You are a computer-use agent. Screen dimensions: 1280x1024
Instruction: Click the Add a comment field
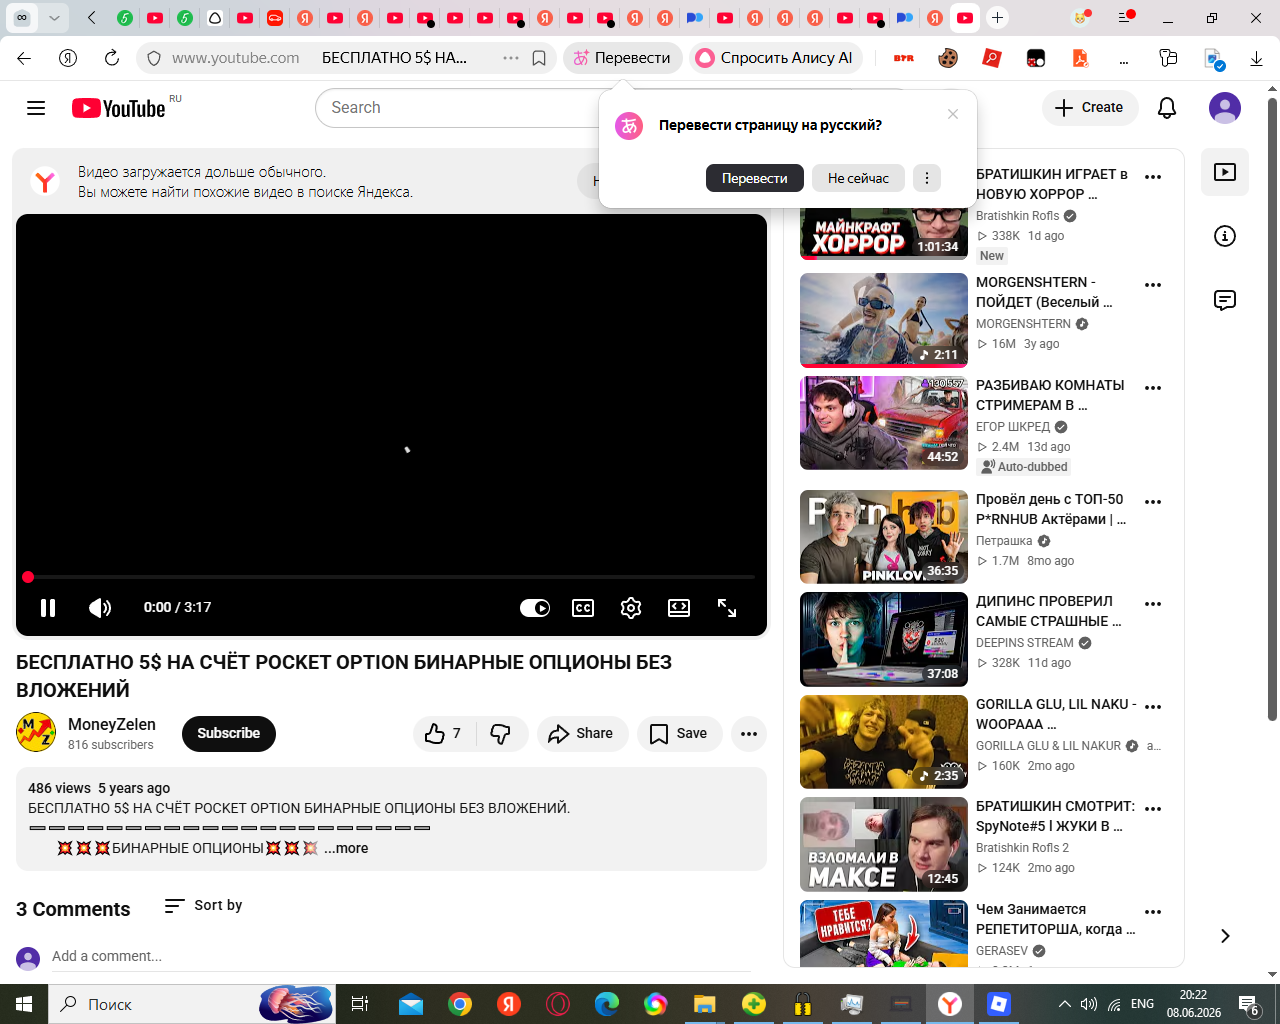pos(401,957)
